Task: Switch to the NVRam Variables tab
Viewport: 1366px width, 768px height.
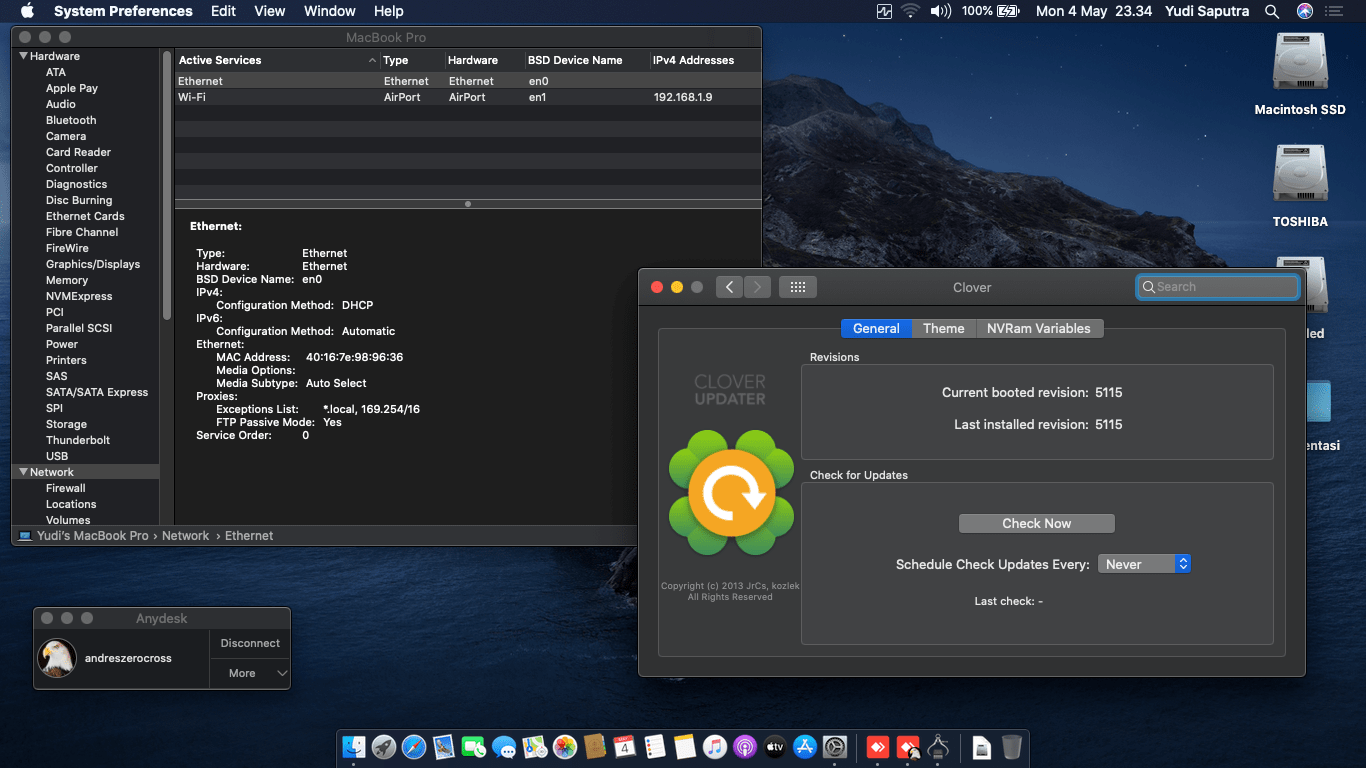Action: click(1039, 328)
